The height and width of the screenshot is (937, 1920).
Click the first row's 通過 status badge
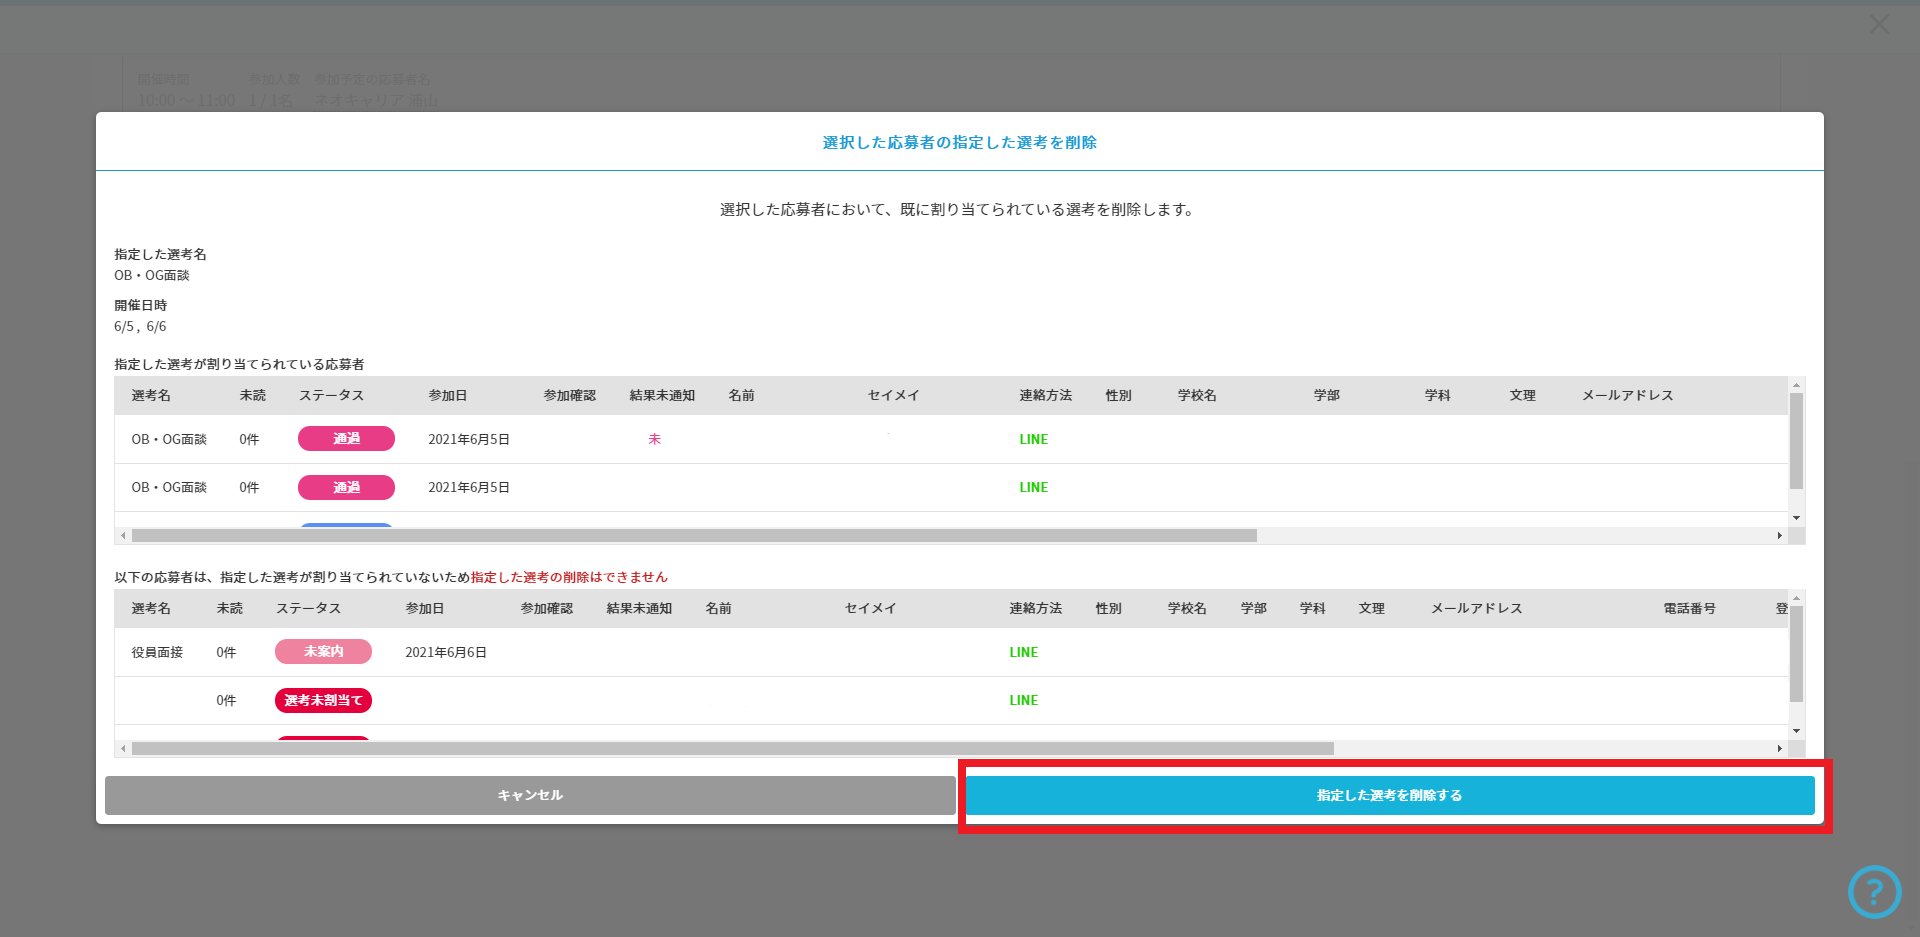tap(346, 439)
